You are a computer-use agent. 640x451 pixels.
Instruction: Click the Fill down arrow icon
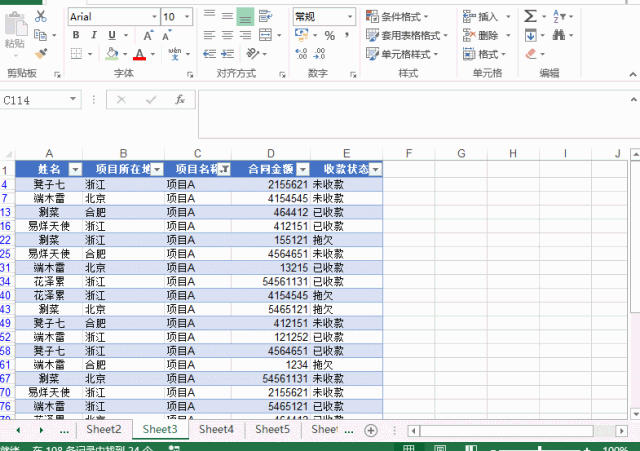tap(531, 36)
